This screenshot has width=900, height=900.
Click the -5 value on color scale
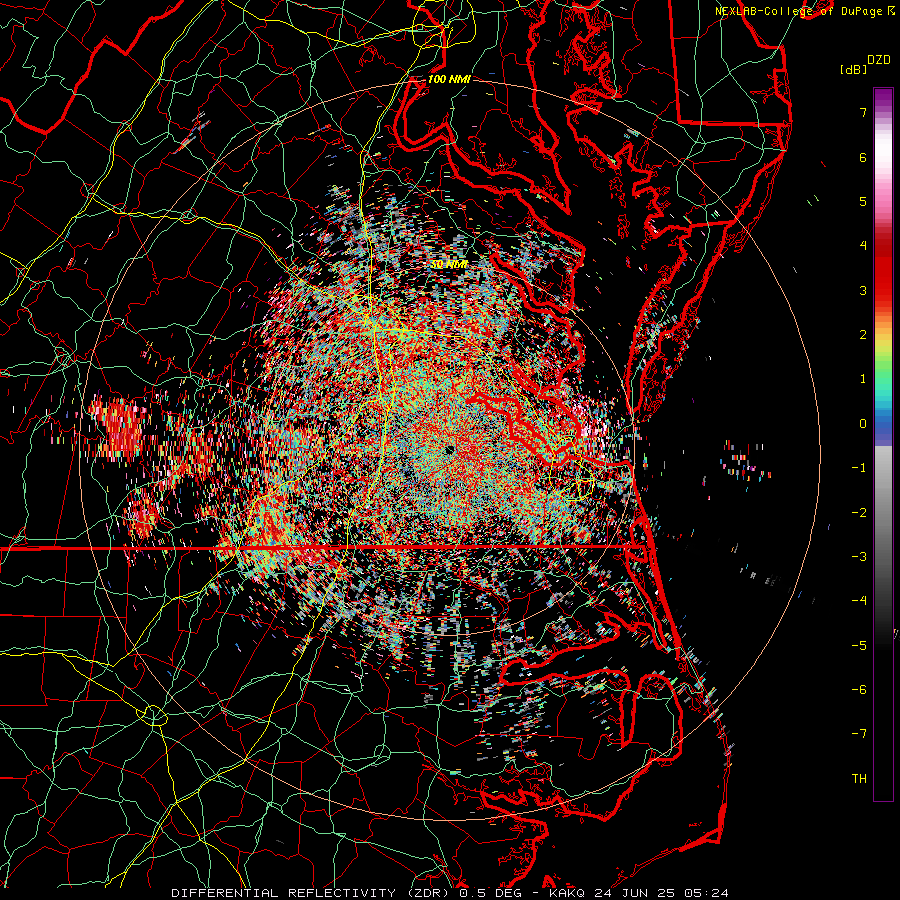(x=859, y=646)
